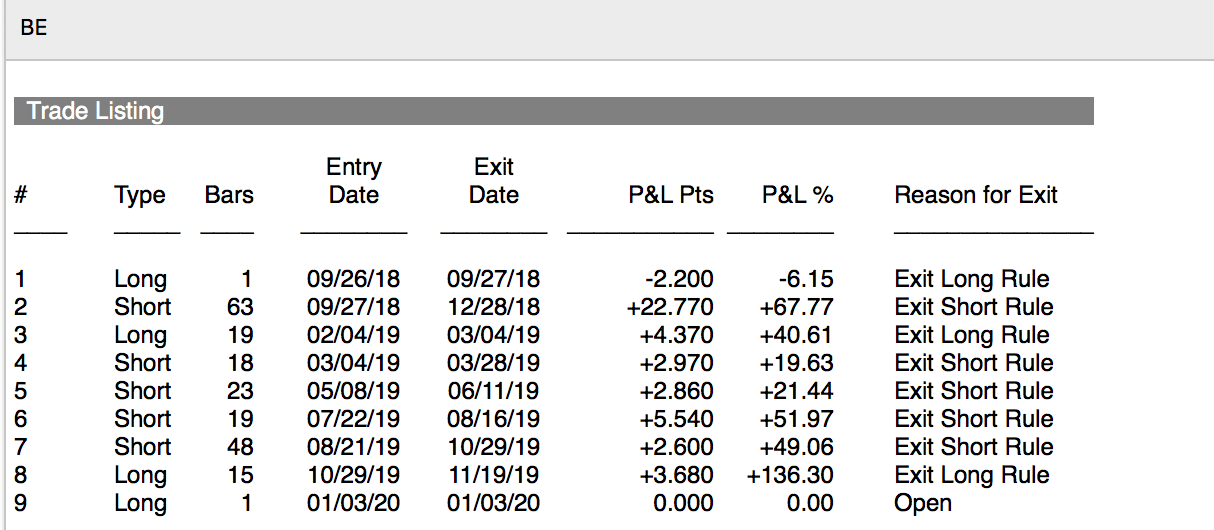Screen dimensions: 1214x530
Task: Click exit date 11/19/19
Action: pyautogui.click(x=493, y=475)
